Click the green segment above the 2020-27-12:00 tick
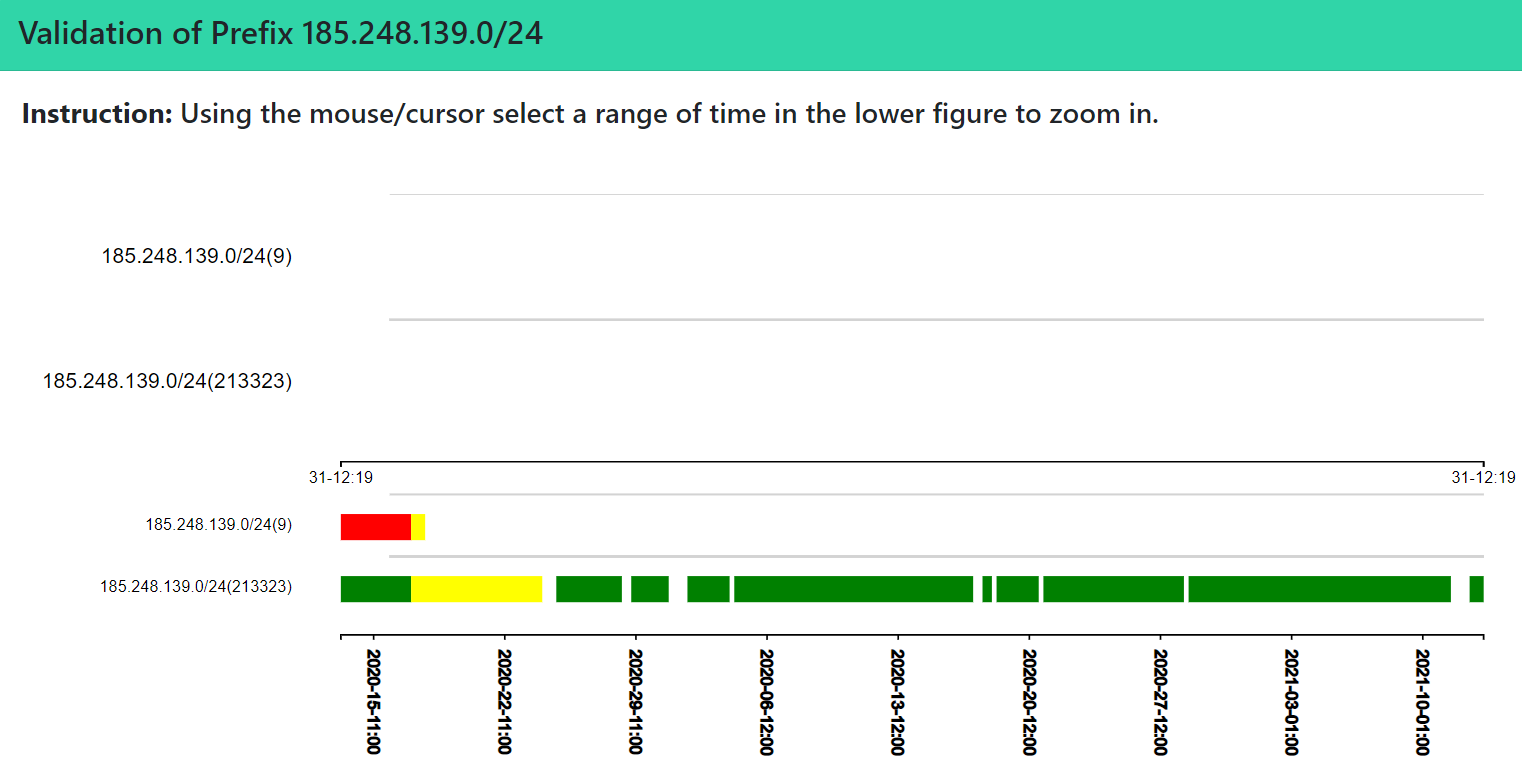 click(1114, 589)
